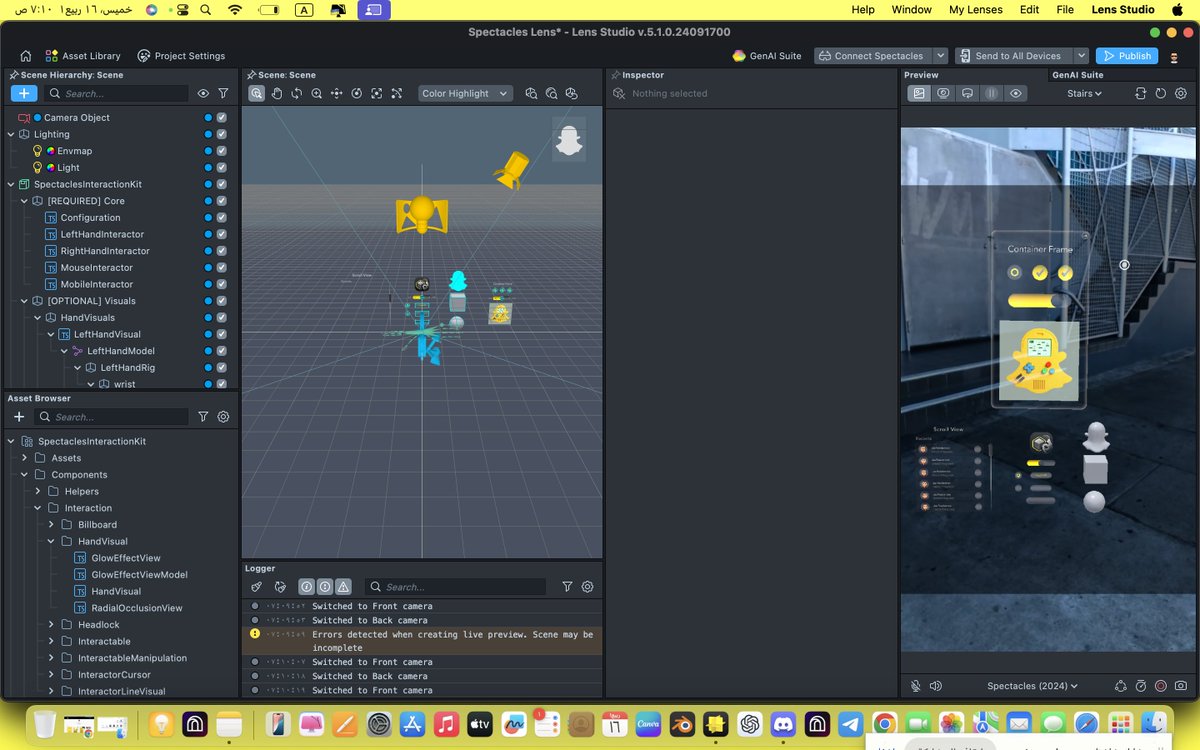The image size is (1200, 750).
Task: Open the My Lenses menu
Action: click(x=976, y=10)
